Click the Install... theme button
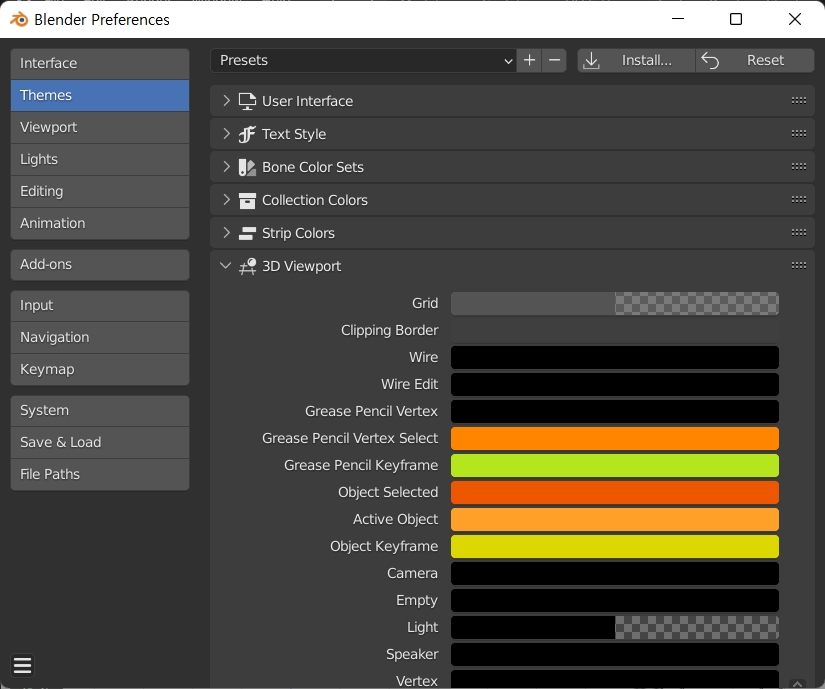 click(636, 60)
